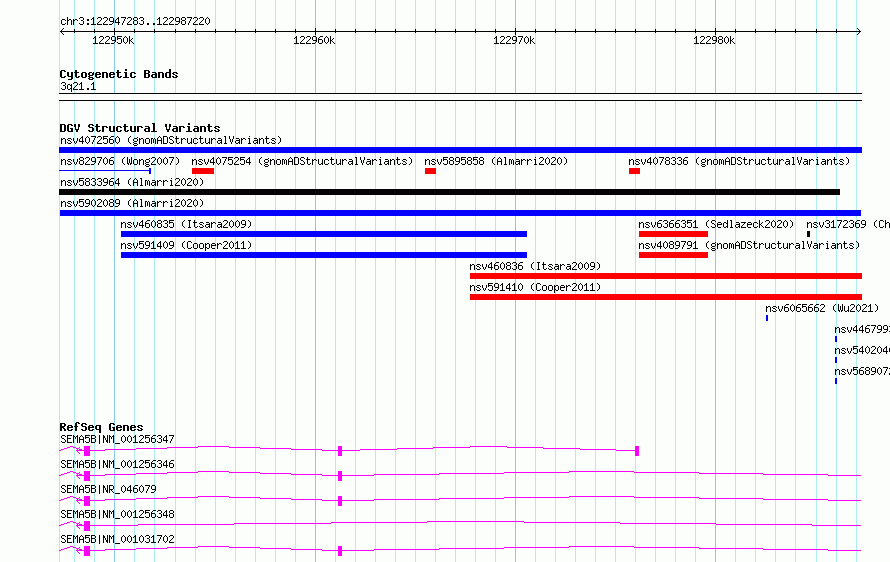The image size is (890, 562).
Task: Click the nsv5895858 (Almarri2020) label
Action: tap(496, 161)
